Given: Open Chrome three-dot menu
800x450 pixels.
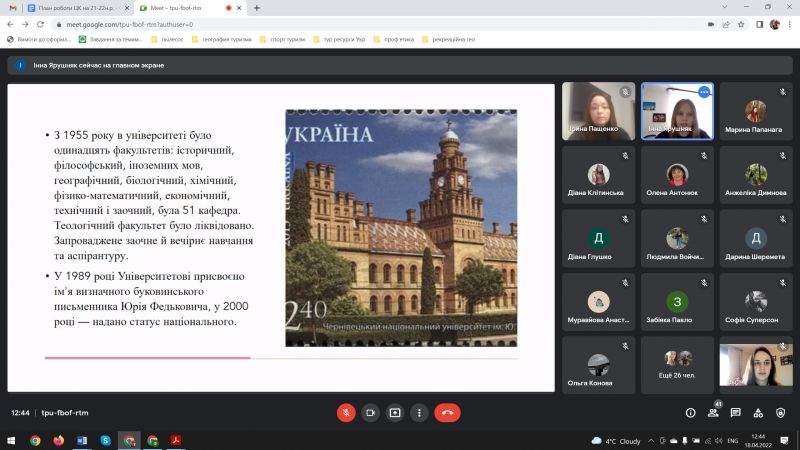Looking at the screenshot, I should (790, 24).
